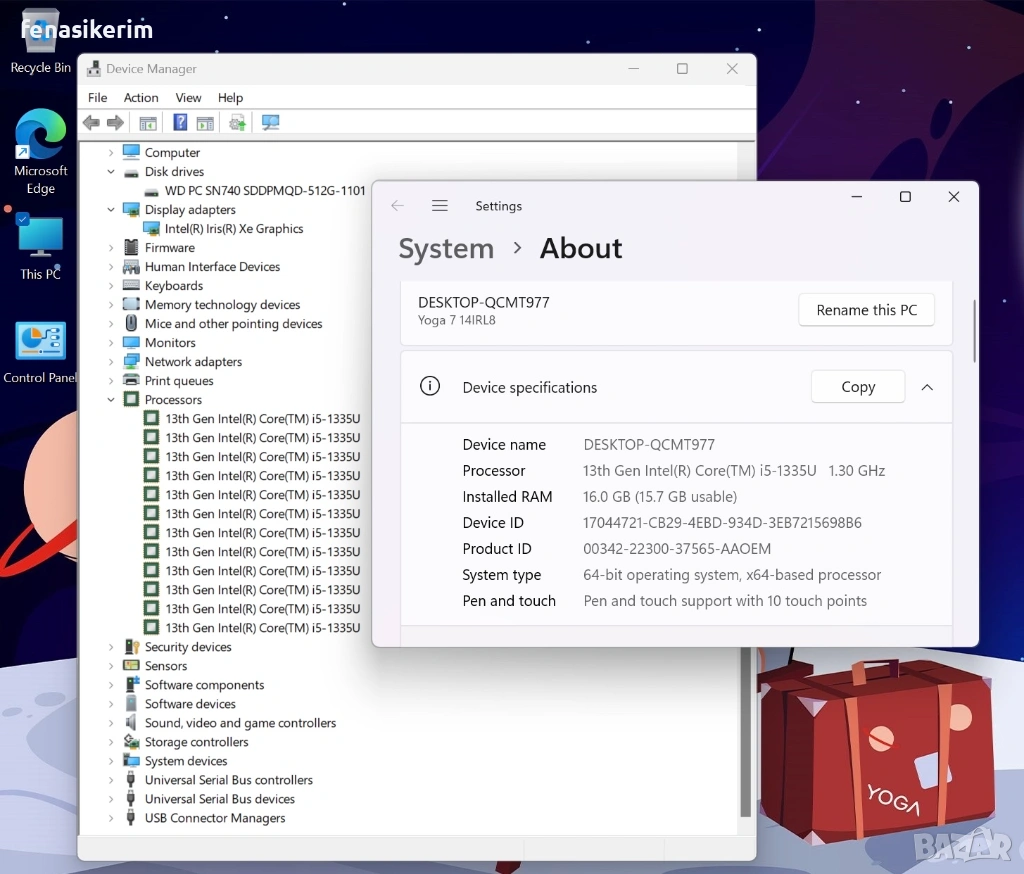This screenshot has width=1024, height=874.
Task: Open the Action menu
Action: pyautogui.click(x=141, y=98)
